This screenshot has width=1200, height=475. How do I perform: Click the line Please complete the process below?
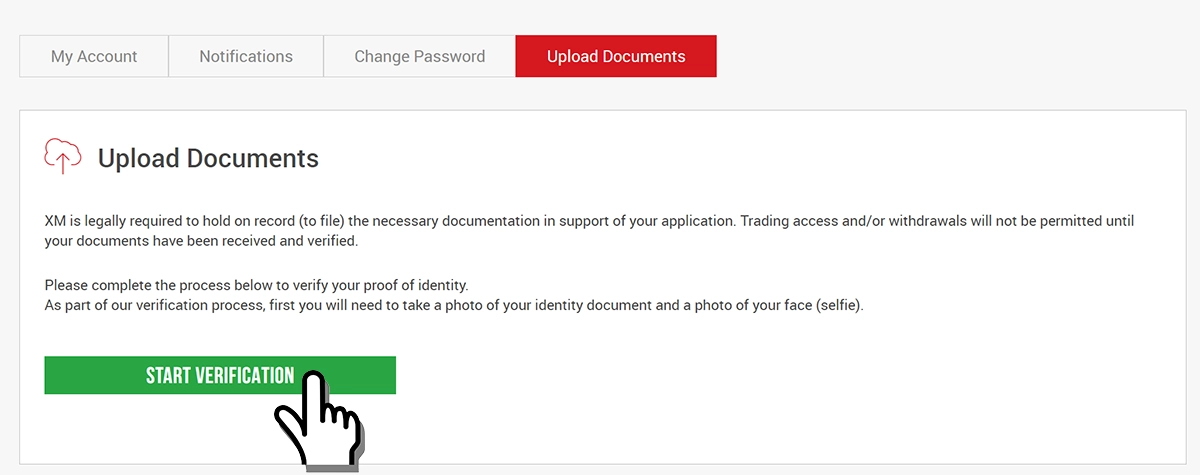256,285
